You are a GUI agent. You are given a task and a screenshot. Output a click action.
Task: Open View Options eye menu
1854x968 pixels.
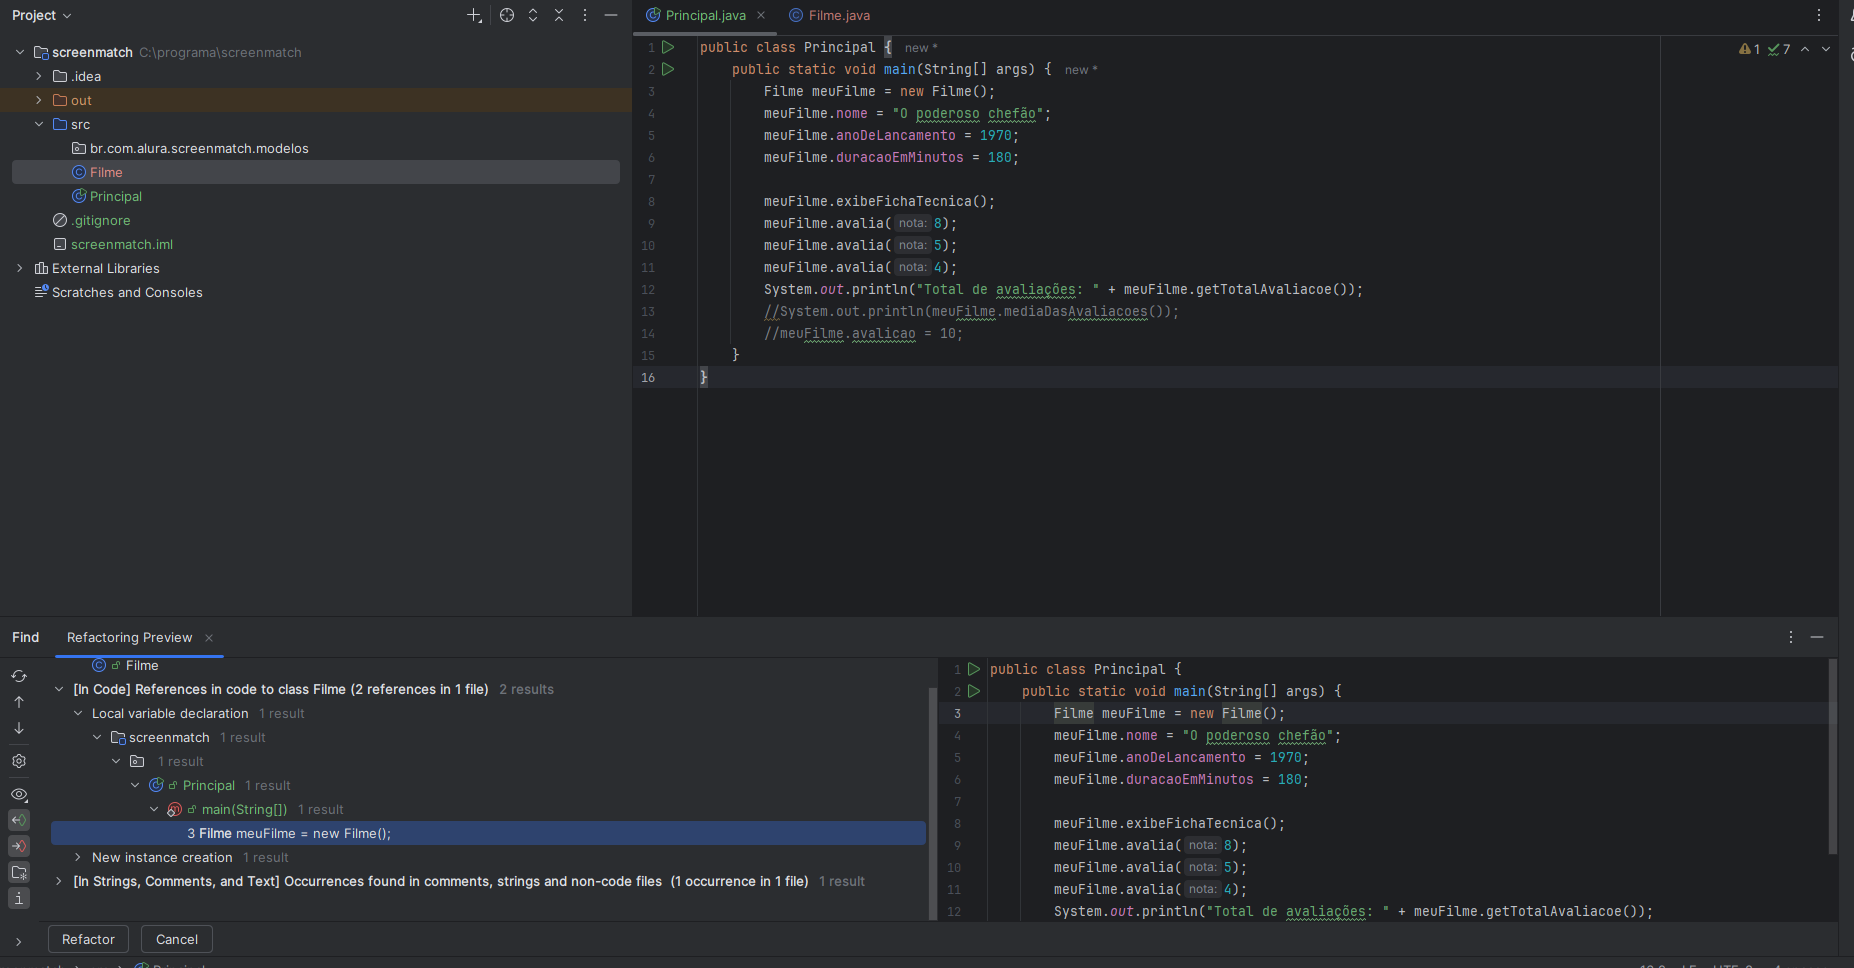click(19, 794)
